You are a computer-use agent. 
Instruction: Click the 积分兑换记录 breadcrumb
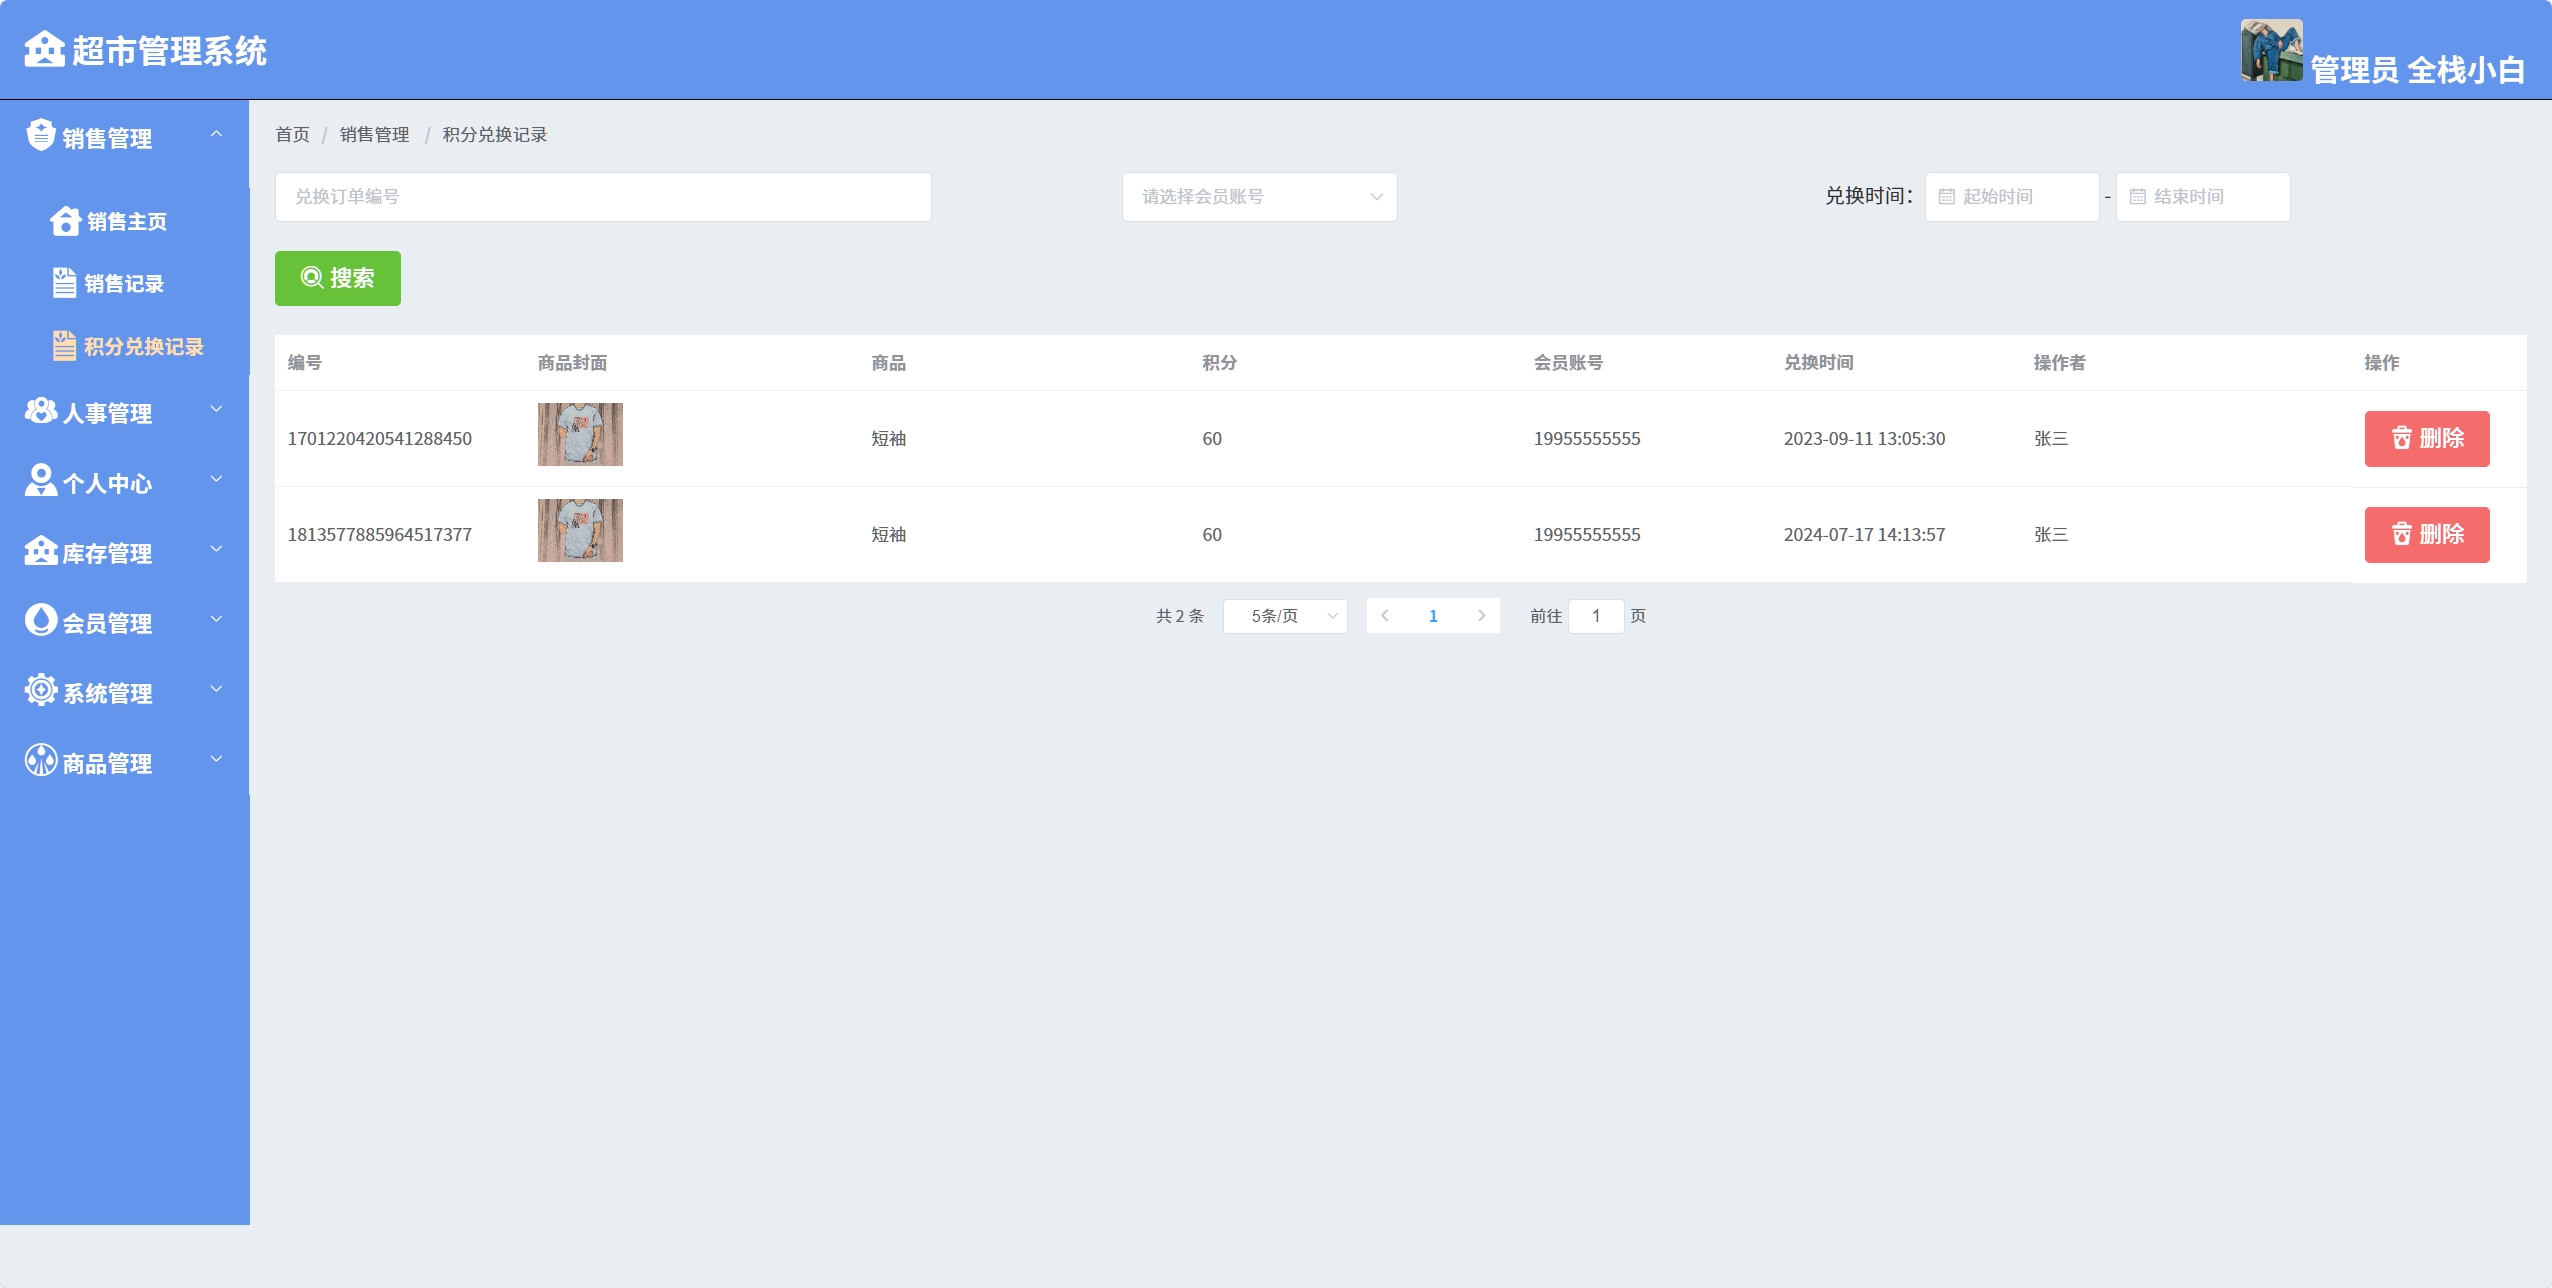pyautogui.click(x=495, y=134)
